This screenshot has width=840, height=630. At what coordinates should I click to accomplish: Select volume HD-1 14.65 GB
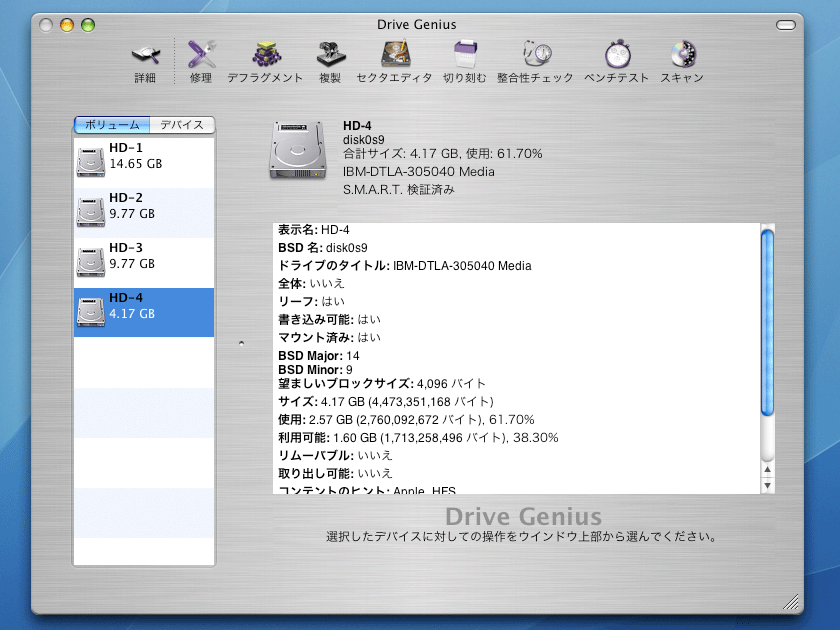pyautogui.click(x=144, y=163)
